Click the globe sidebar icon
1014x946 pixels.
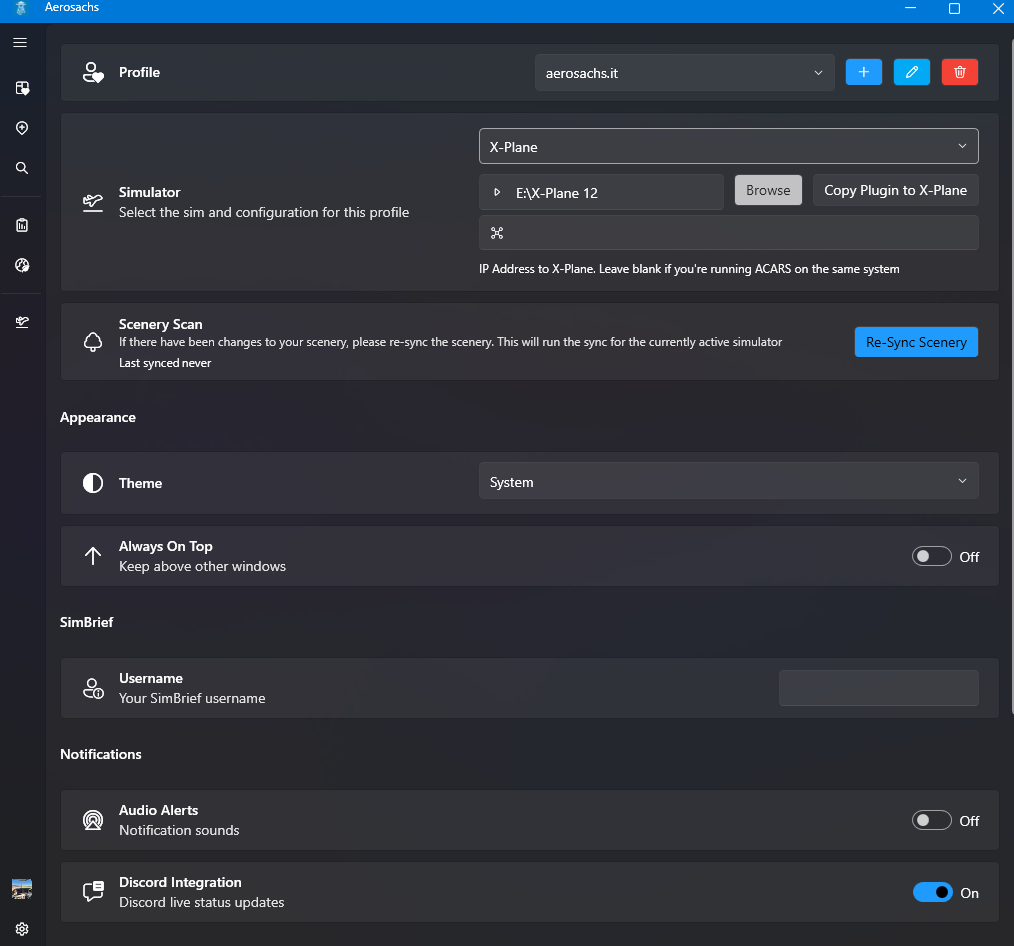point(22,265)
